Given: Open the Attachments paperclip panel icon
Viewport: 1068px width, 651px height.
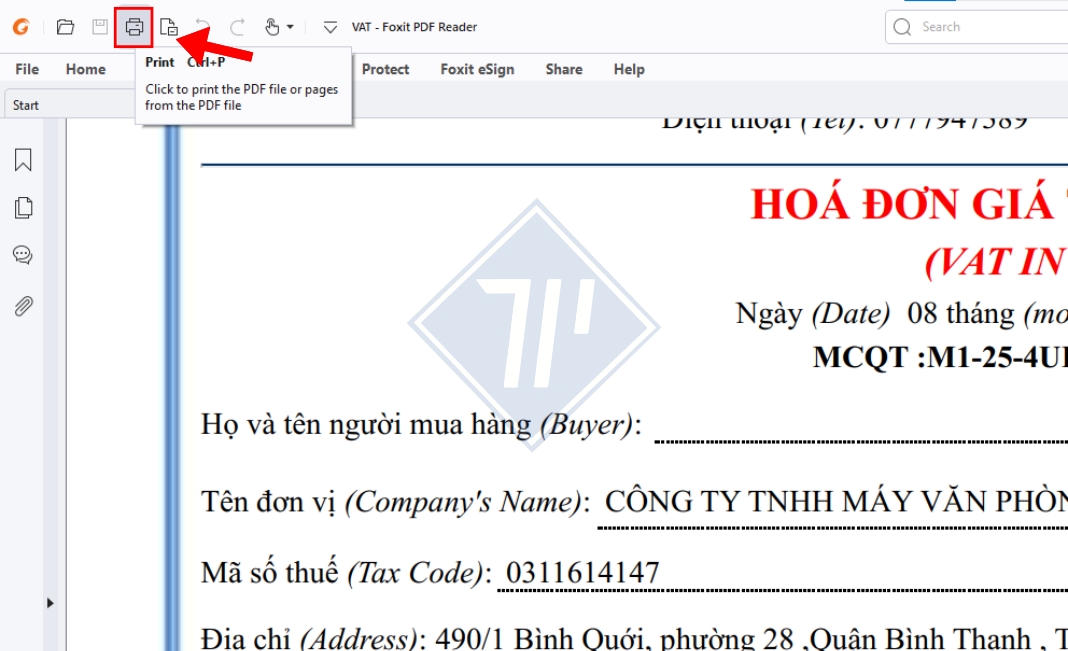Looking at the screenshot, I should (x=23, y=306).
